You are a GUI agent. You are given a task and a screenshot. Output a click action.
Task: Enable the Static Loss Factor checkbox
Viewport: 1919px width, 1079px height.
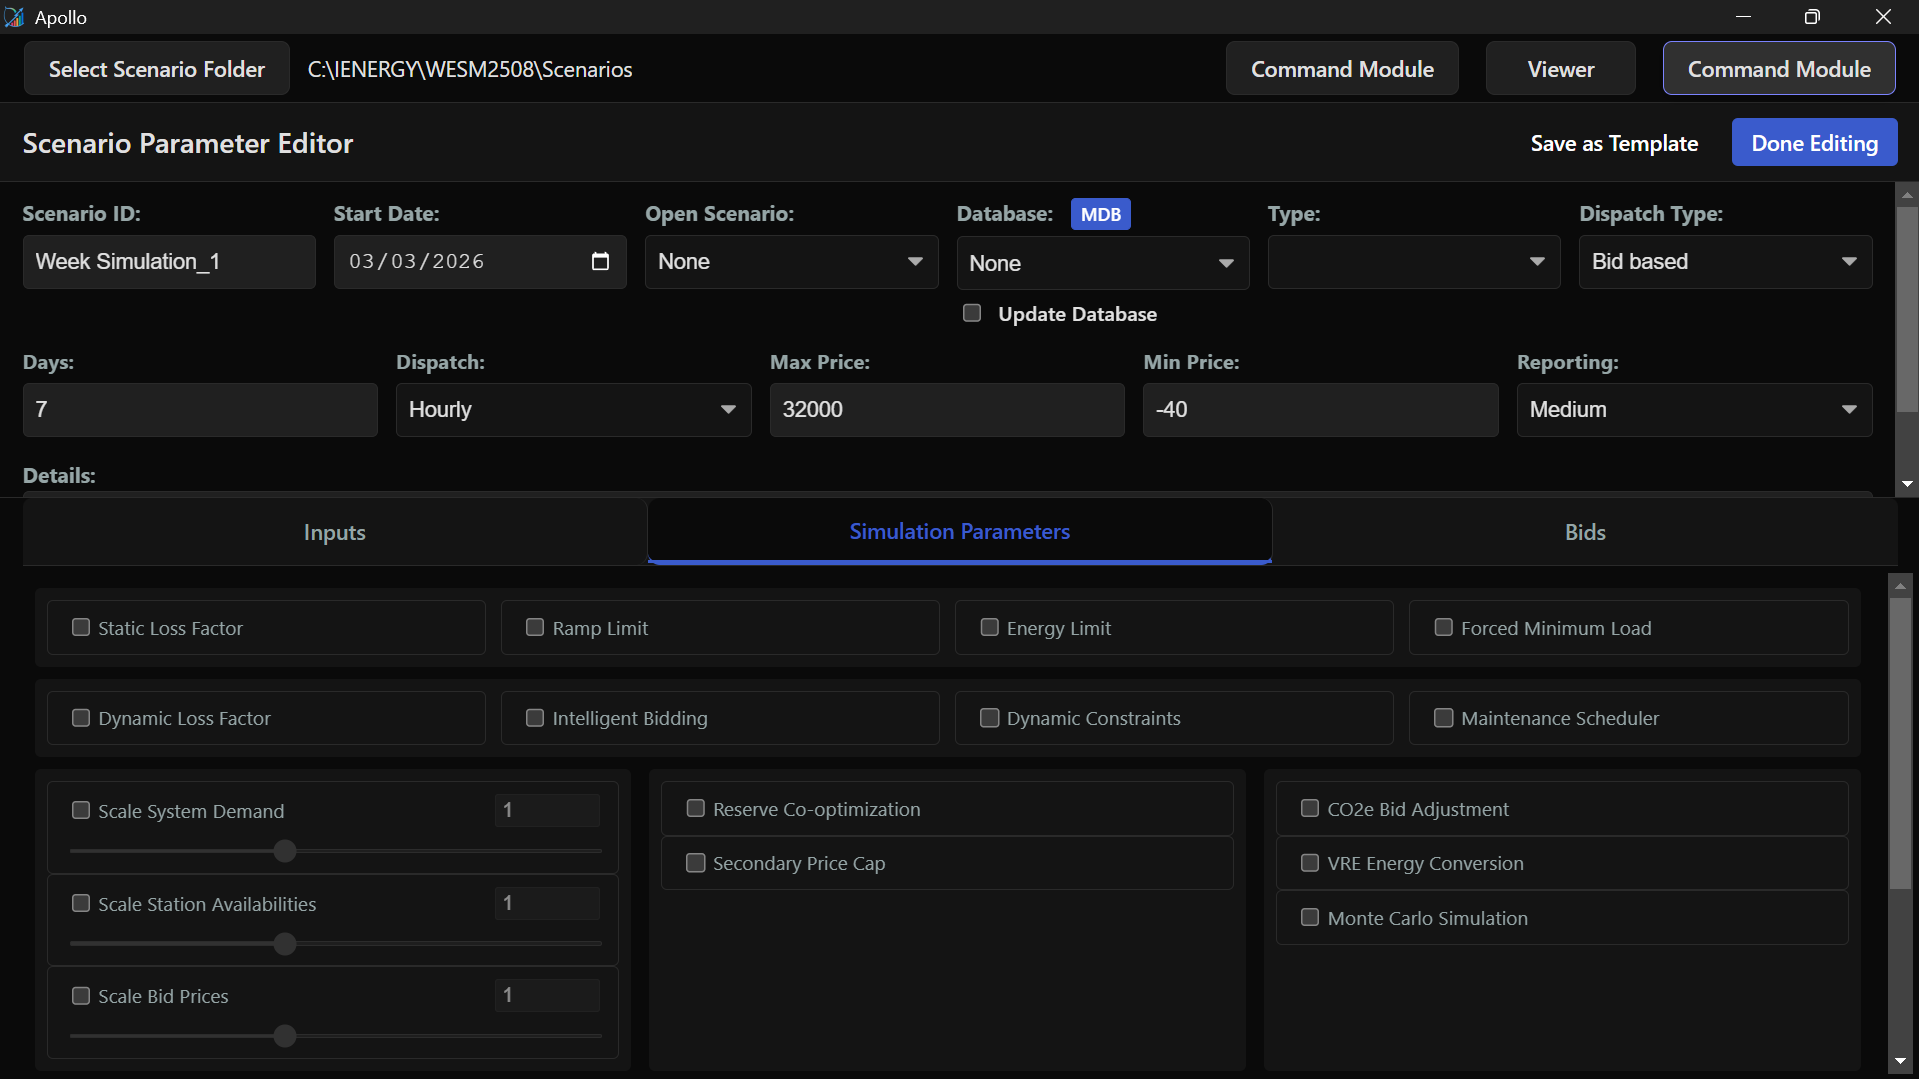[x=81, y=628]
